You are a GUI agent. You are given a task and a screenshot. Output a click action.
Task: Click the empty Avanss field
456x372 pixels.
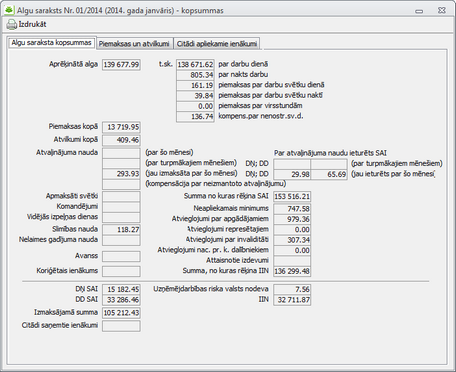click(121, 256)
